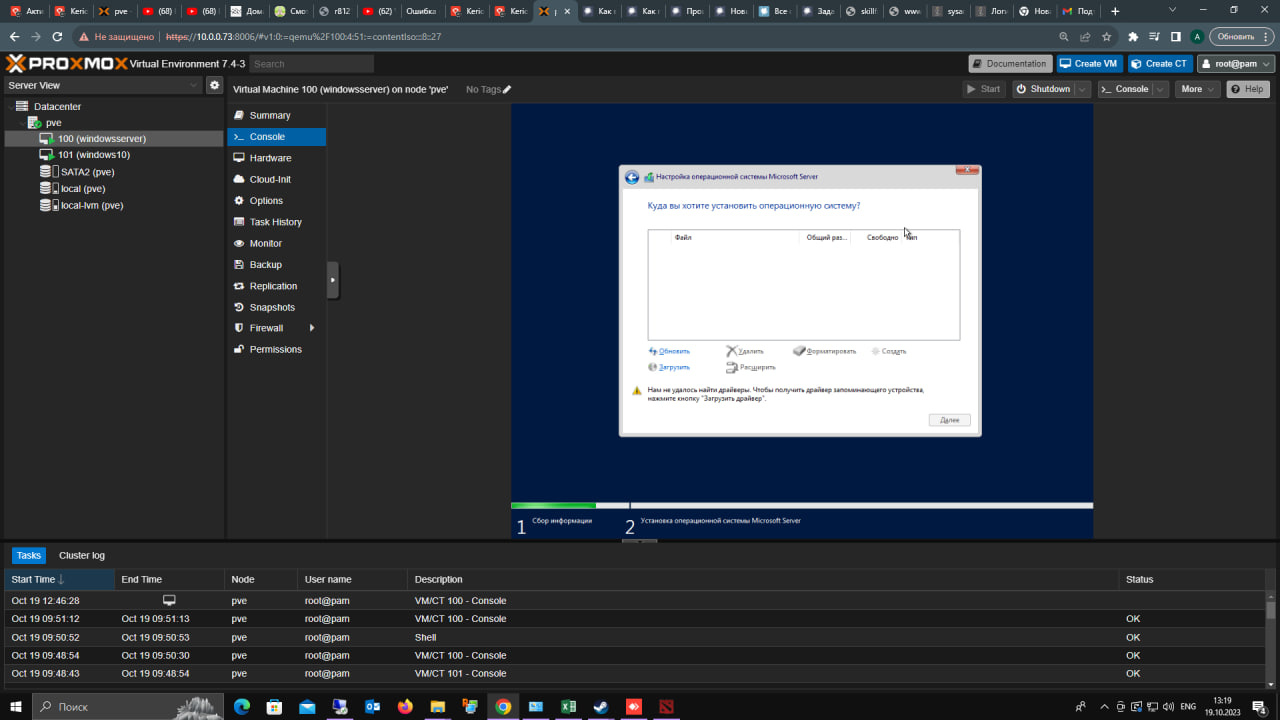
Task: Collapse the pve node in tree
Action: click(21, 123)
